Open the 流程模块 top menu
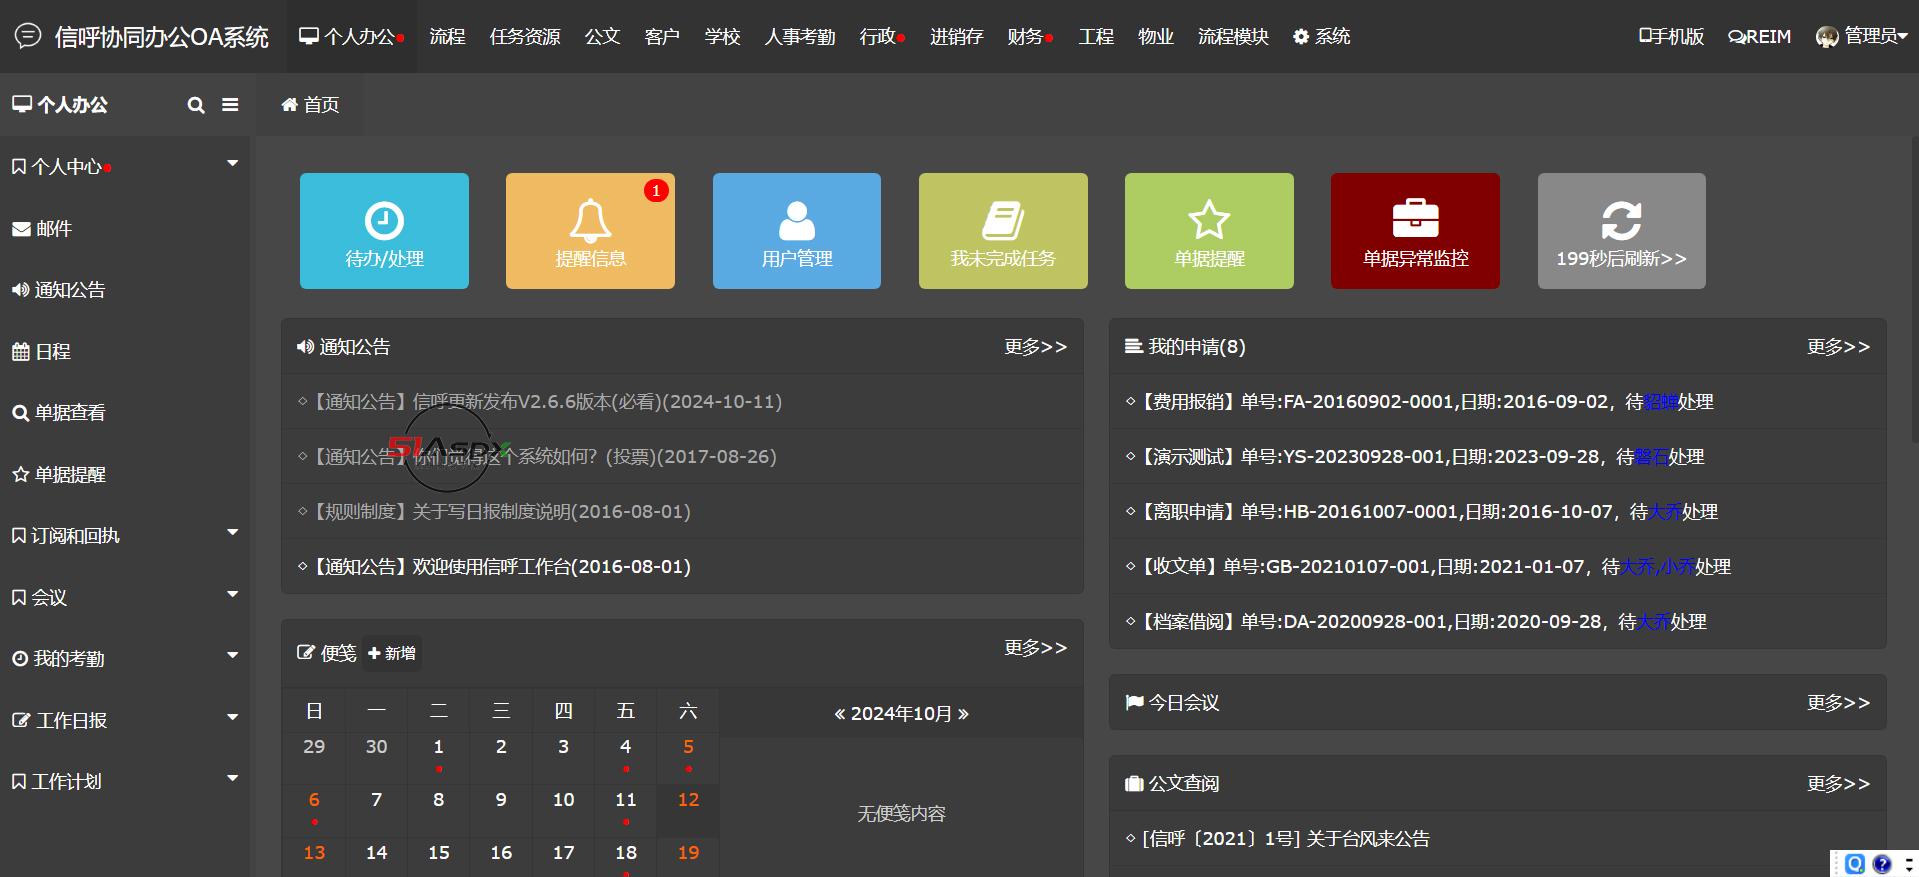This screenshot has width=1919, height=877. [x=1233, y=36]
